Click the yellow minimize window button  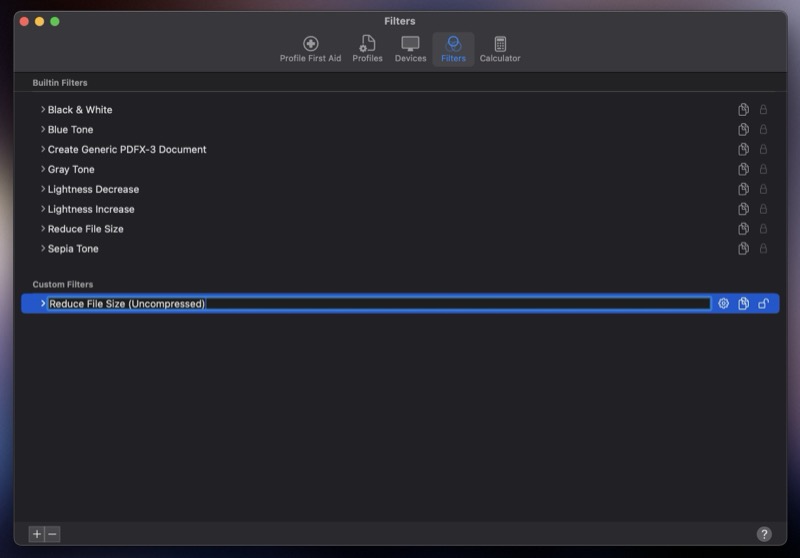39,21
